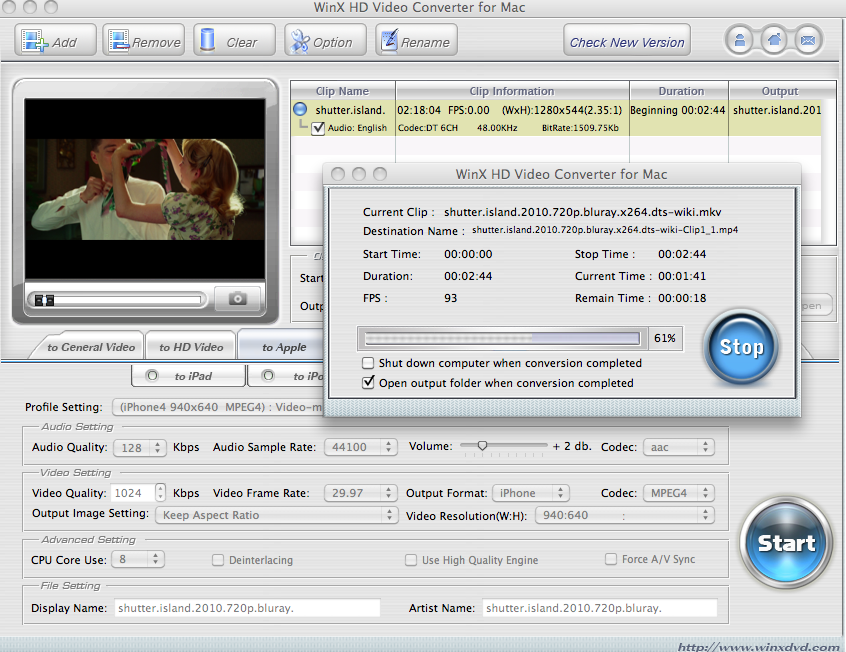This screenshot has height=652, width=846.
Task: Switch to the General Video tab
Action: point(91,347)
